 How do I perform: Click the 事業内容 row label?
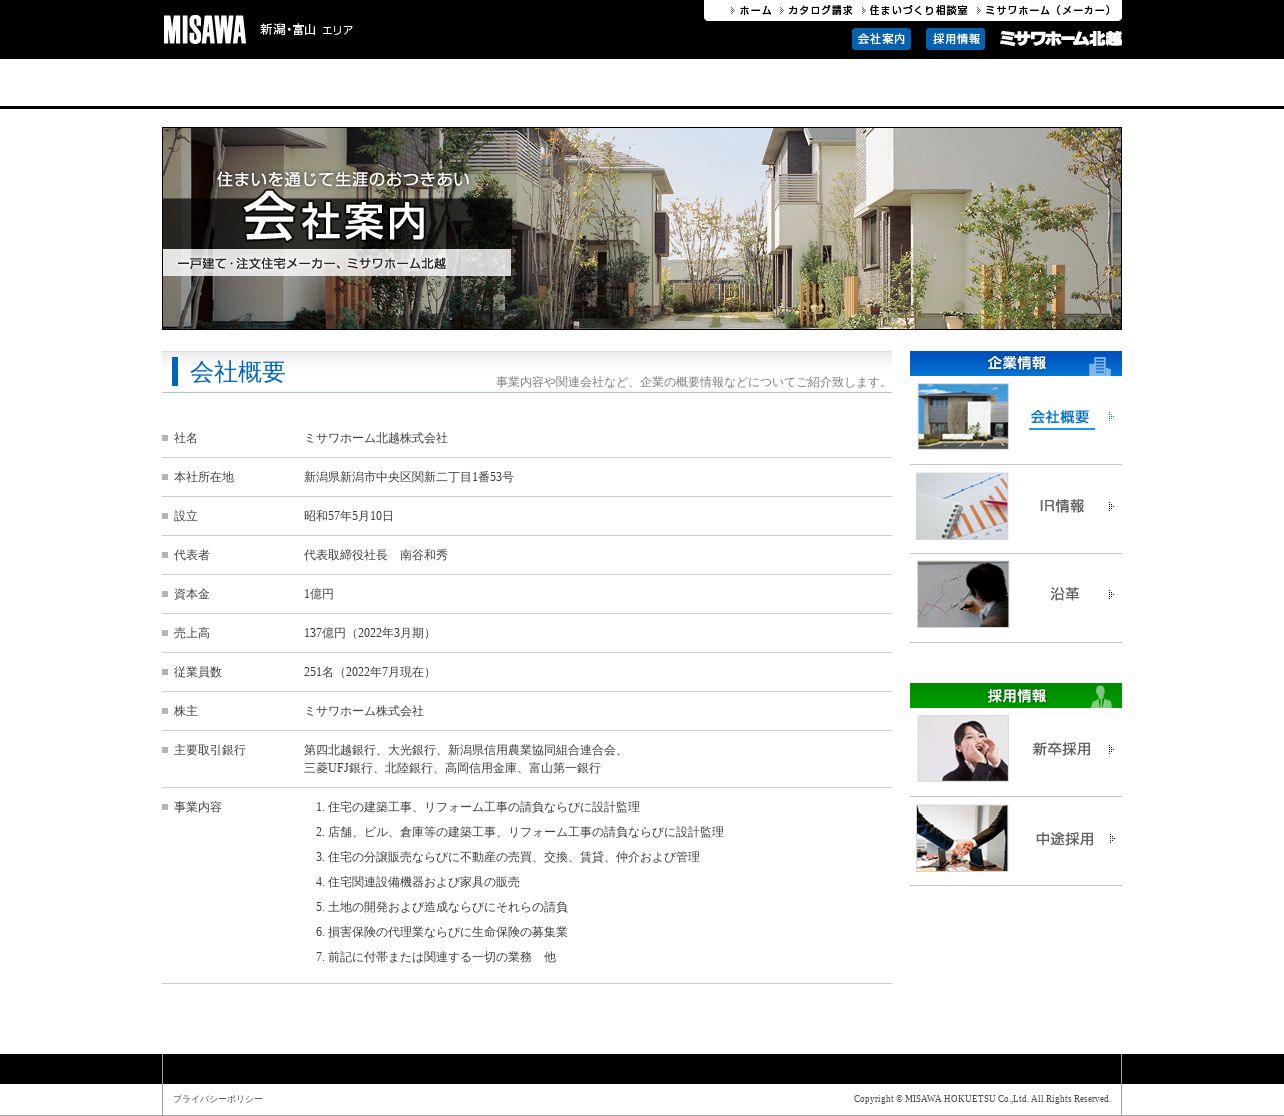click(x=198, y=807)
